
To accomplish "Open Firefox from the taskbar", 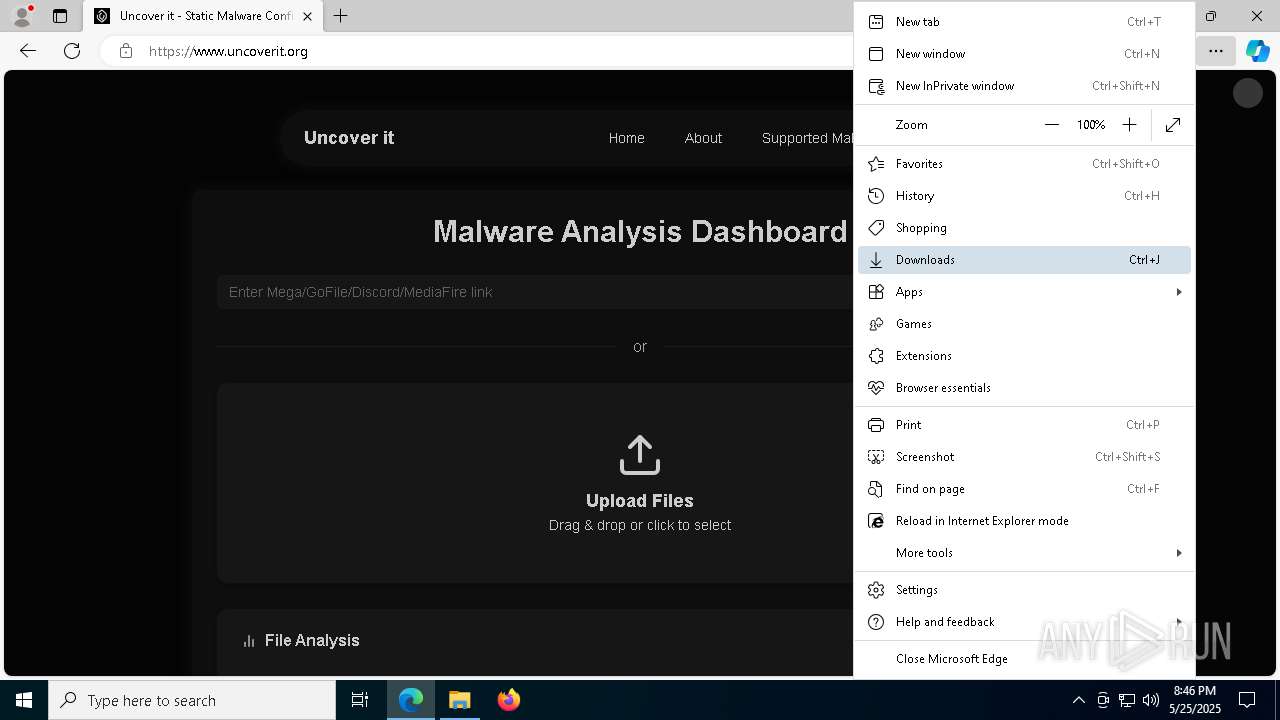I will click(x=509, y=700).
